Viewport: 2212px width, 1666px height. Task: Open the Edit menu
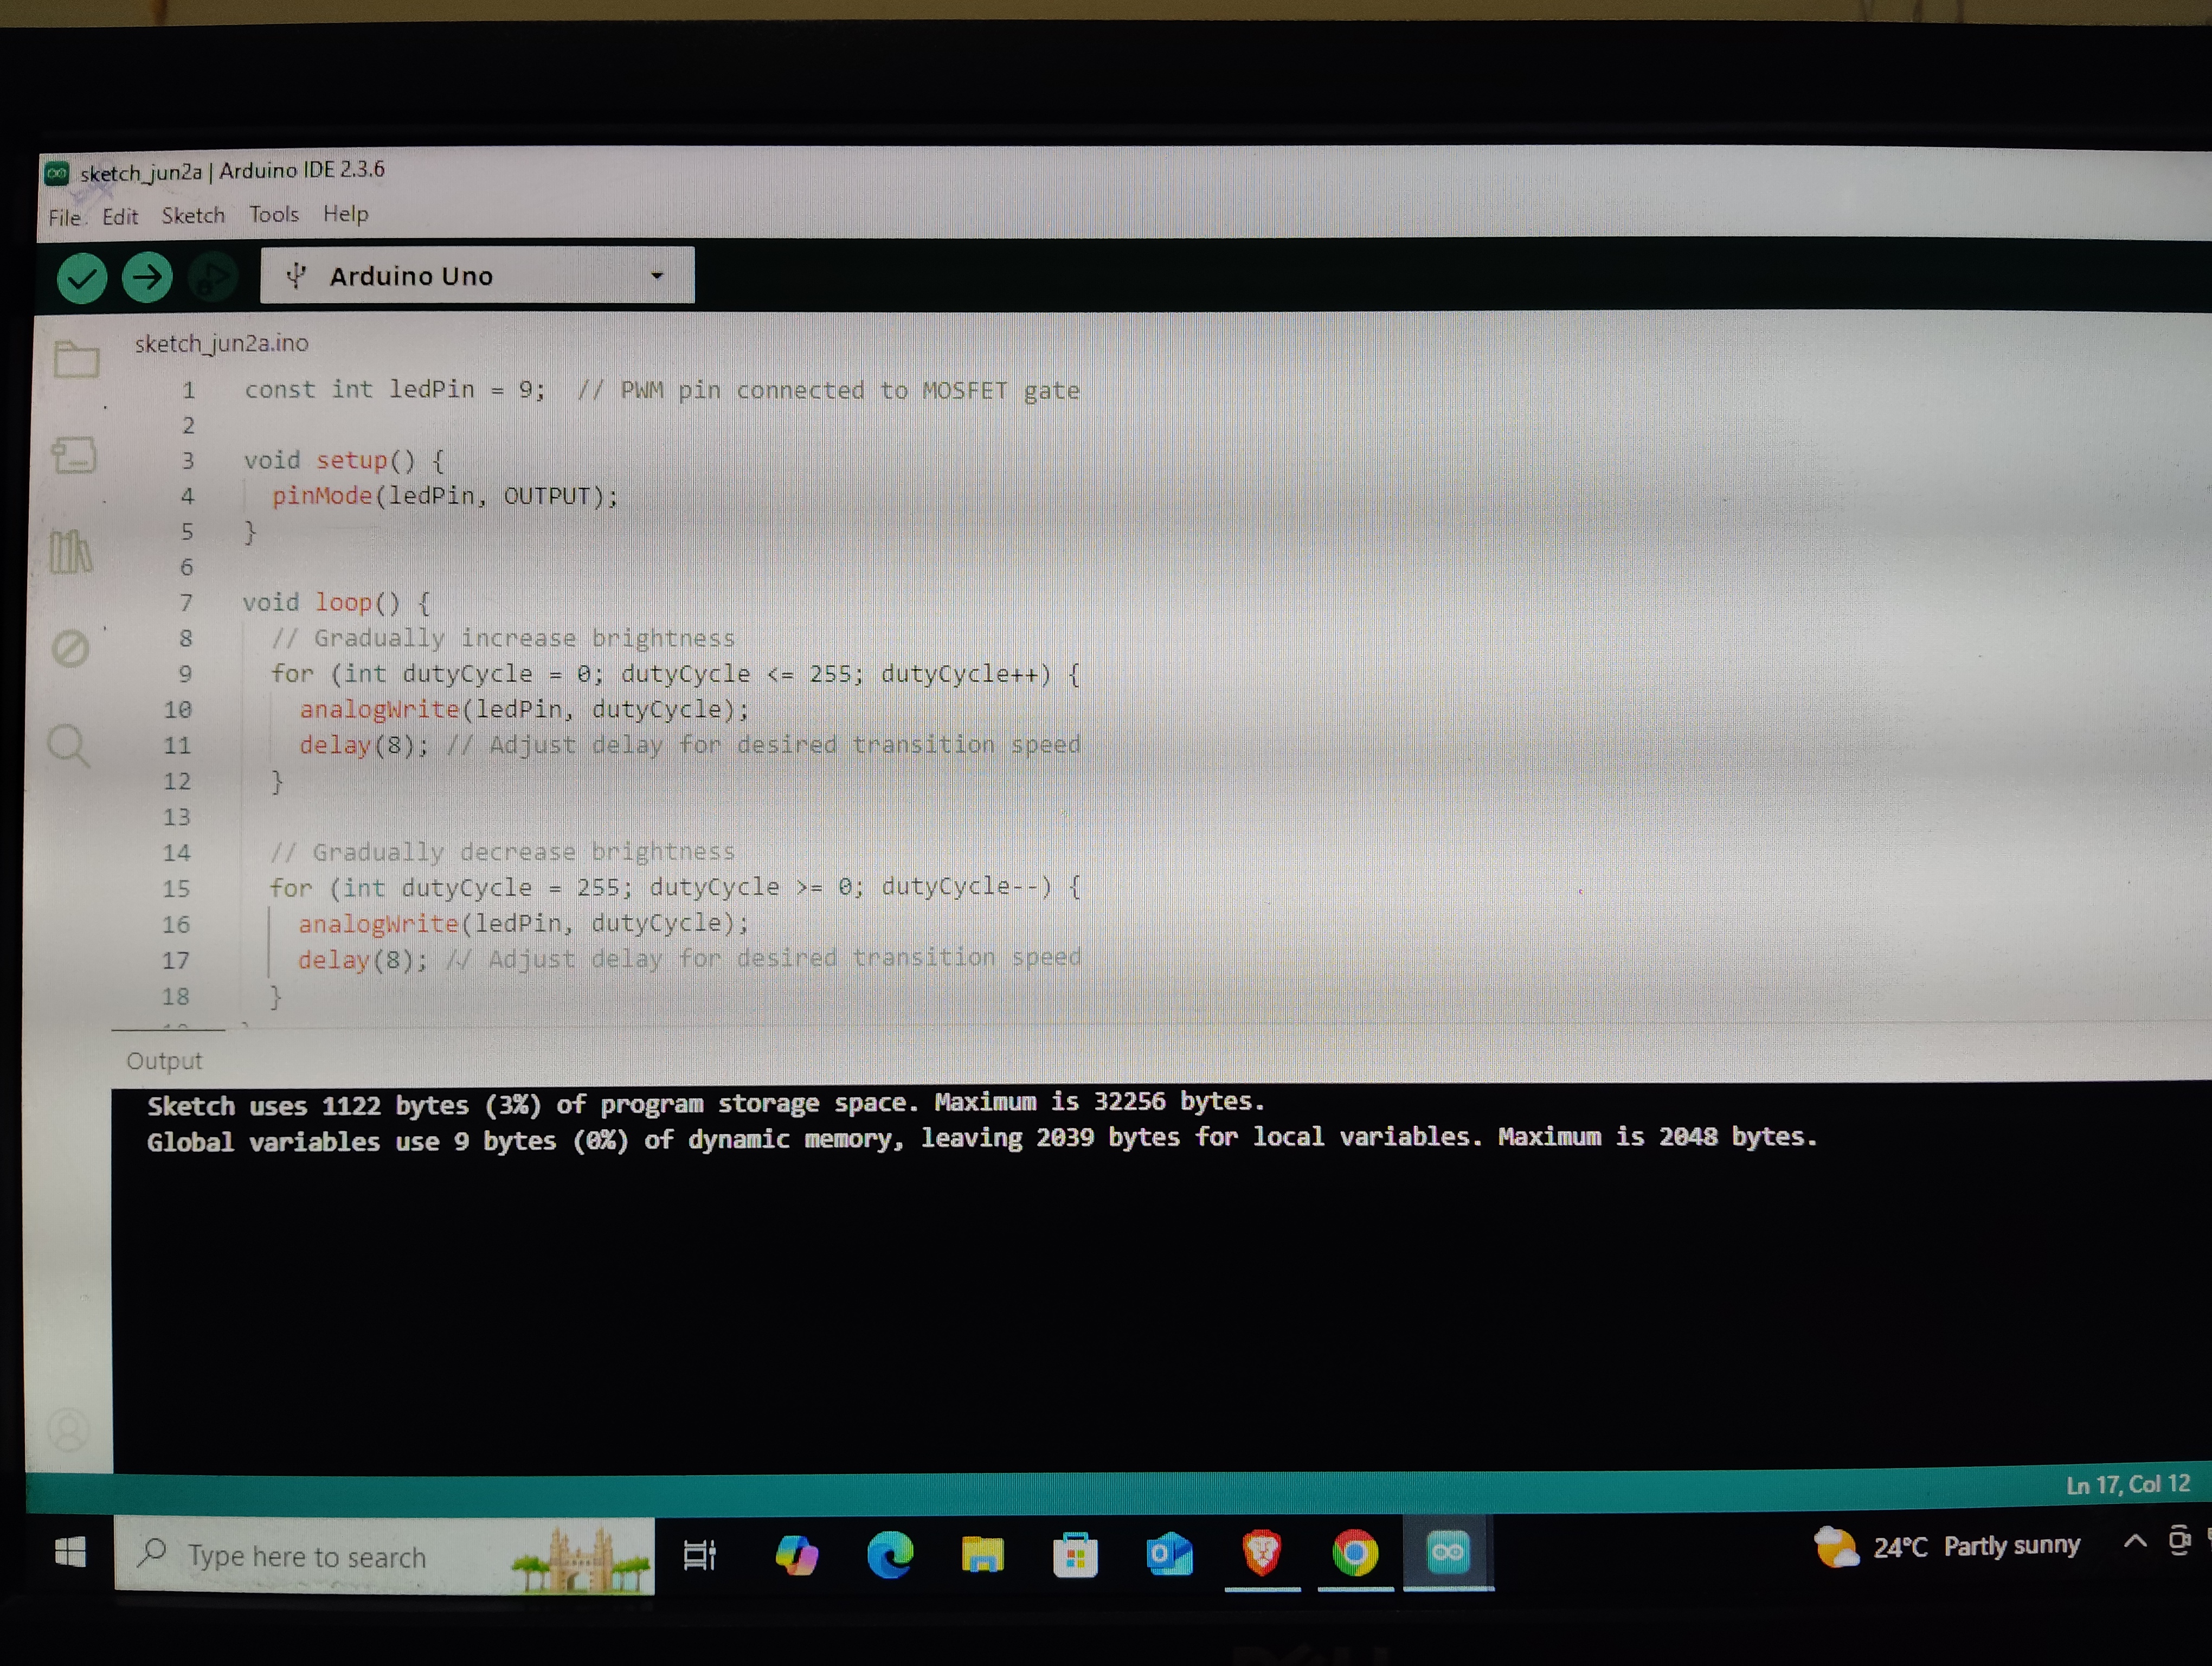[x=120, y=216]
